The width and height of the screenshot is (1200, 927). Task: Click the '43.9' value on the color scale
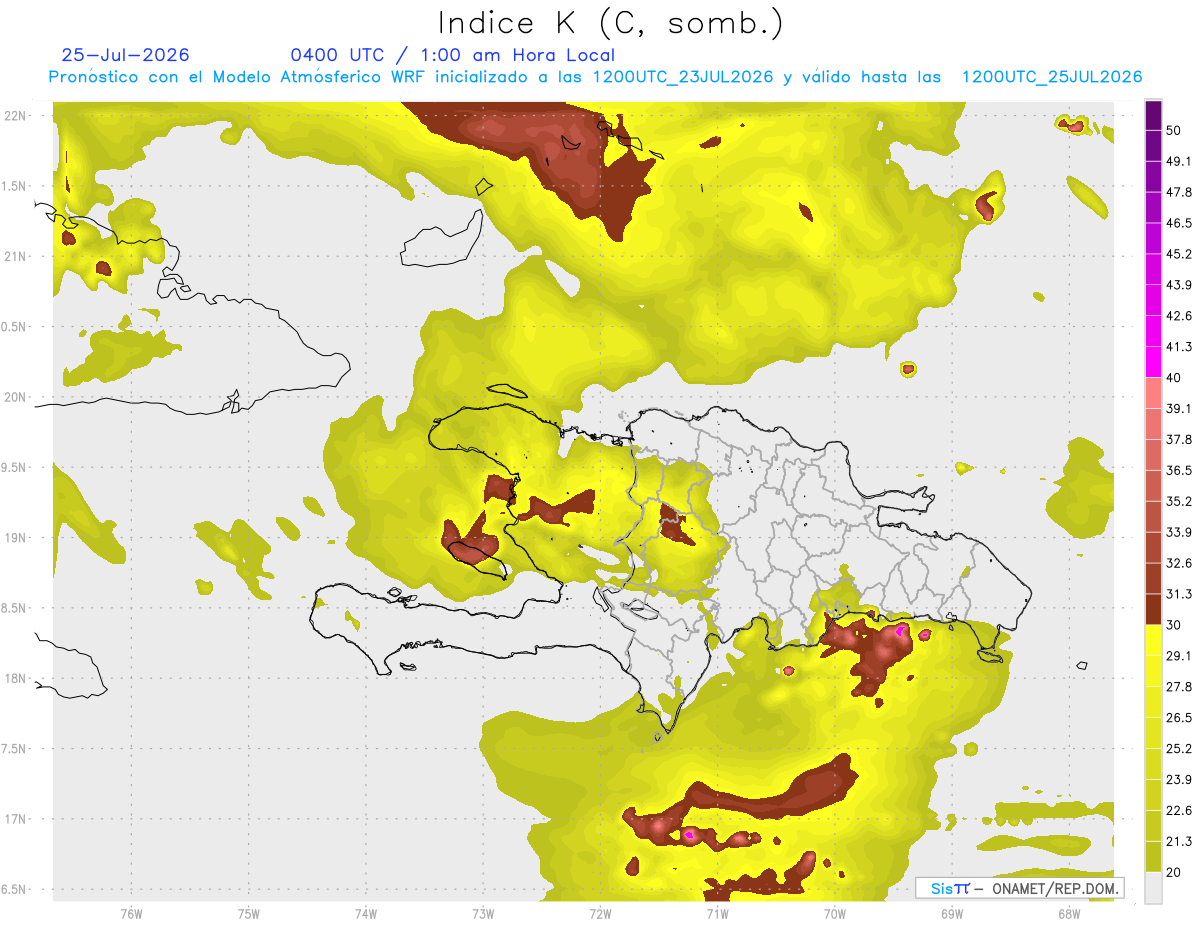(x=1180, y=285)
